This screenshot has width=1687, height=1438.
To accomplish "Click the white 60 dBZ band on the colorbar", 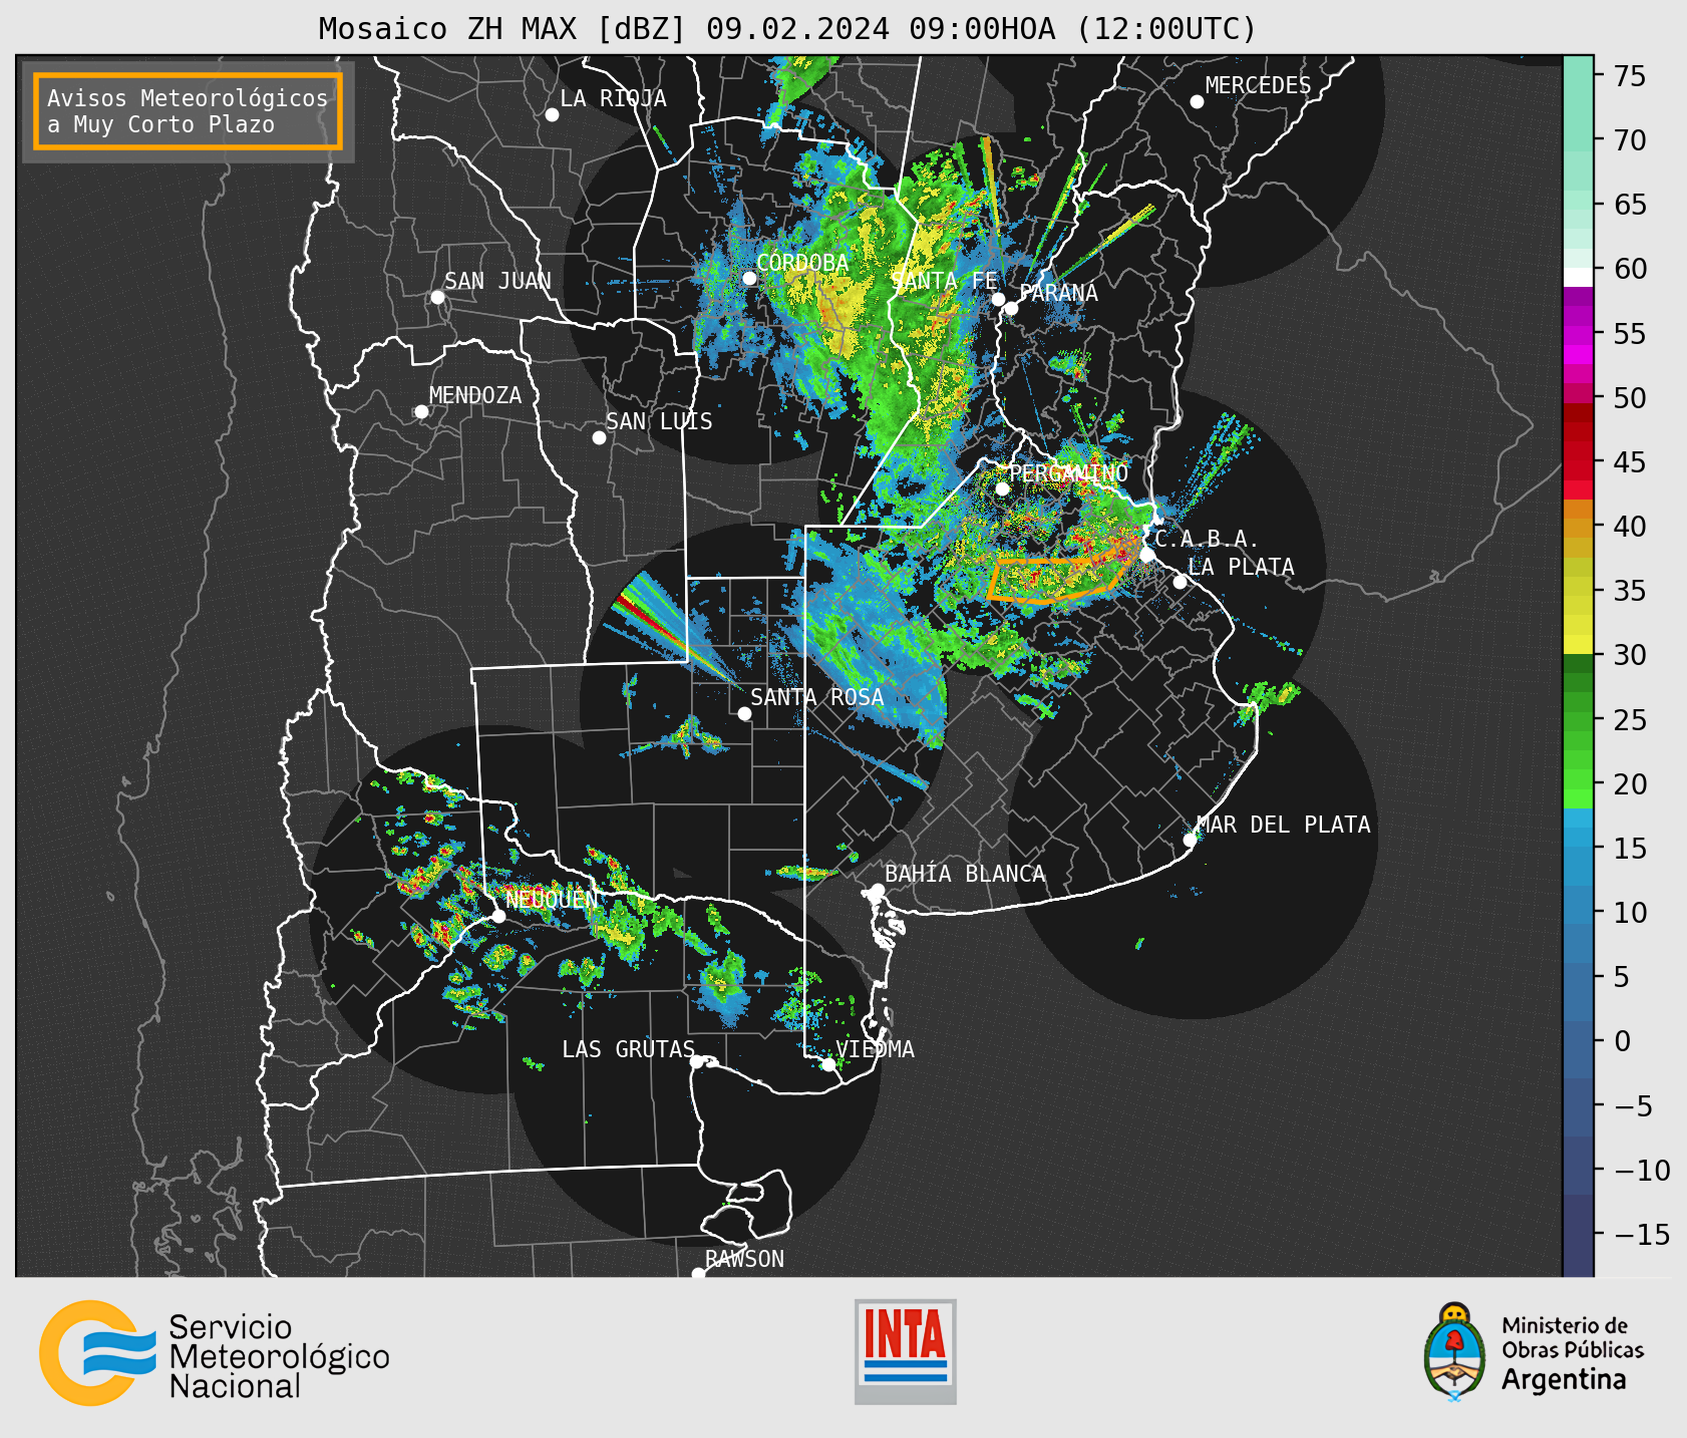I will tap(1578, 277).
